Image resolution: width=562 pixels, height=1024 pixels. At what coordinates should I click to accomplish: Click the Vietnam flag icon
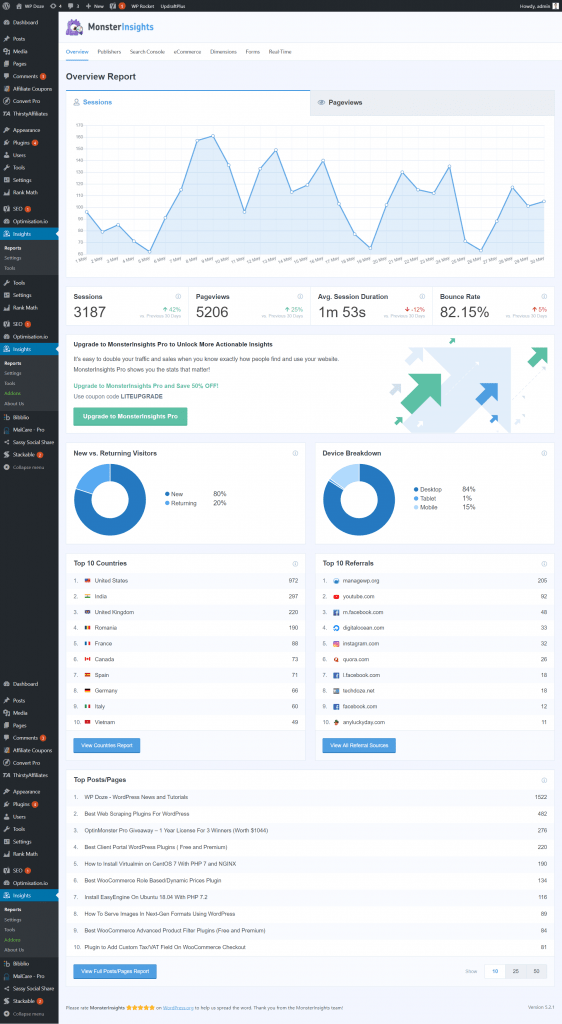[x=87, y=722]
